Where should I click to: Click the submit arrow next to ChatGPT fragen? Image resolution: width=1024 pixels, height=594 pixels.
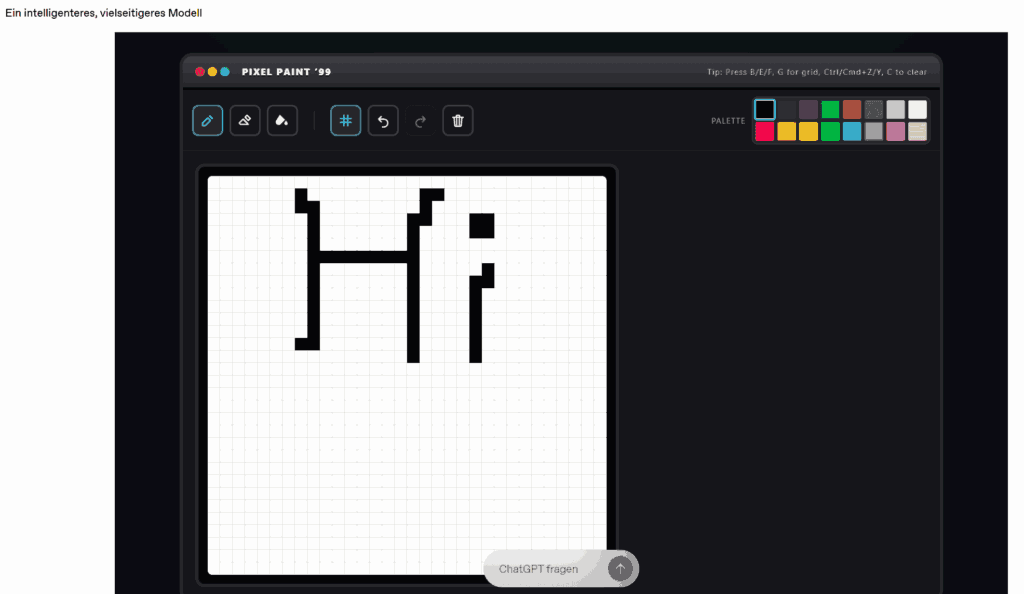tap(620, 568)
